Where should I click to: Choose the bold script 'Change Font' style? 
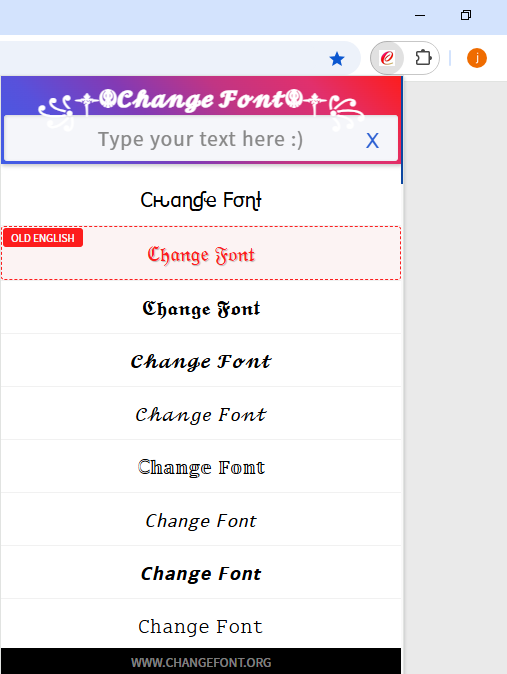(x=201, y=361)
